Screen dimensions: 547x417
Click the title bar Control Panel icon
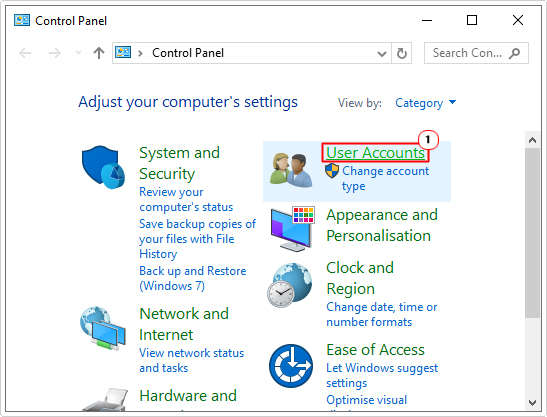pos(22,20)
